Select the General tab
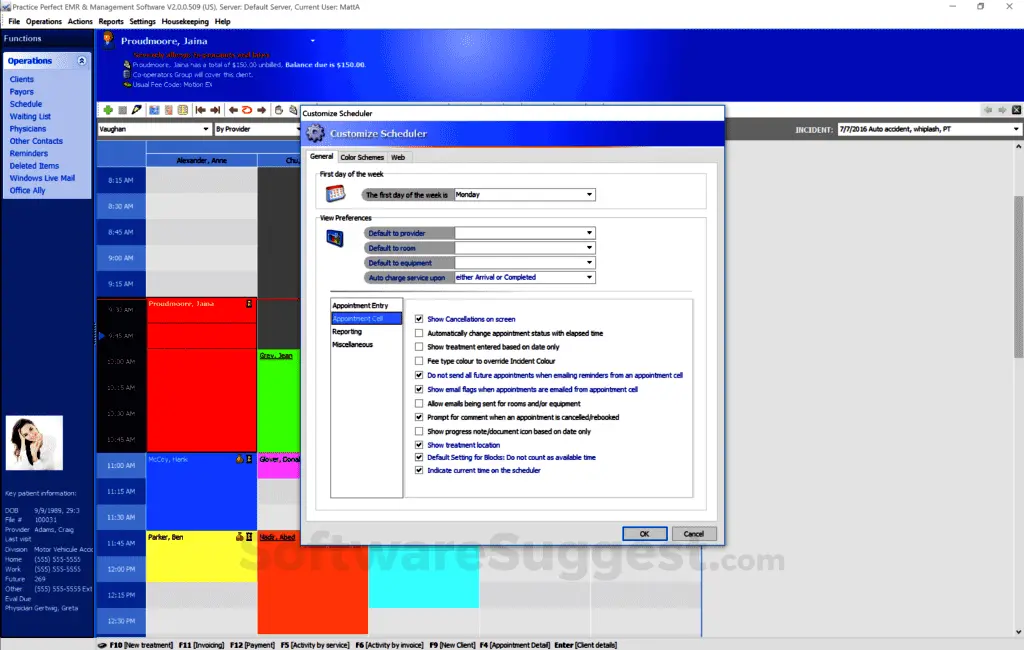Image resolution: width=1024 pixels, height=650 pixels. point(321,157)
